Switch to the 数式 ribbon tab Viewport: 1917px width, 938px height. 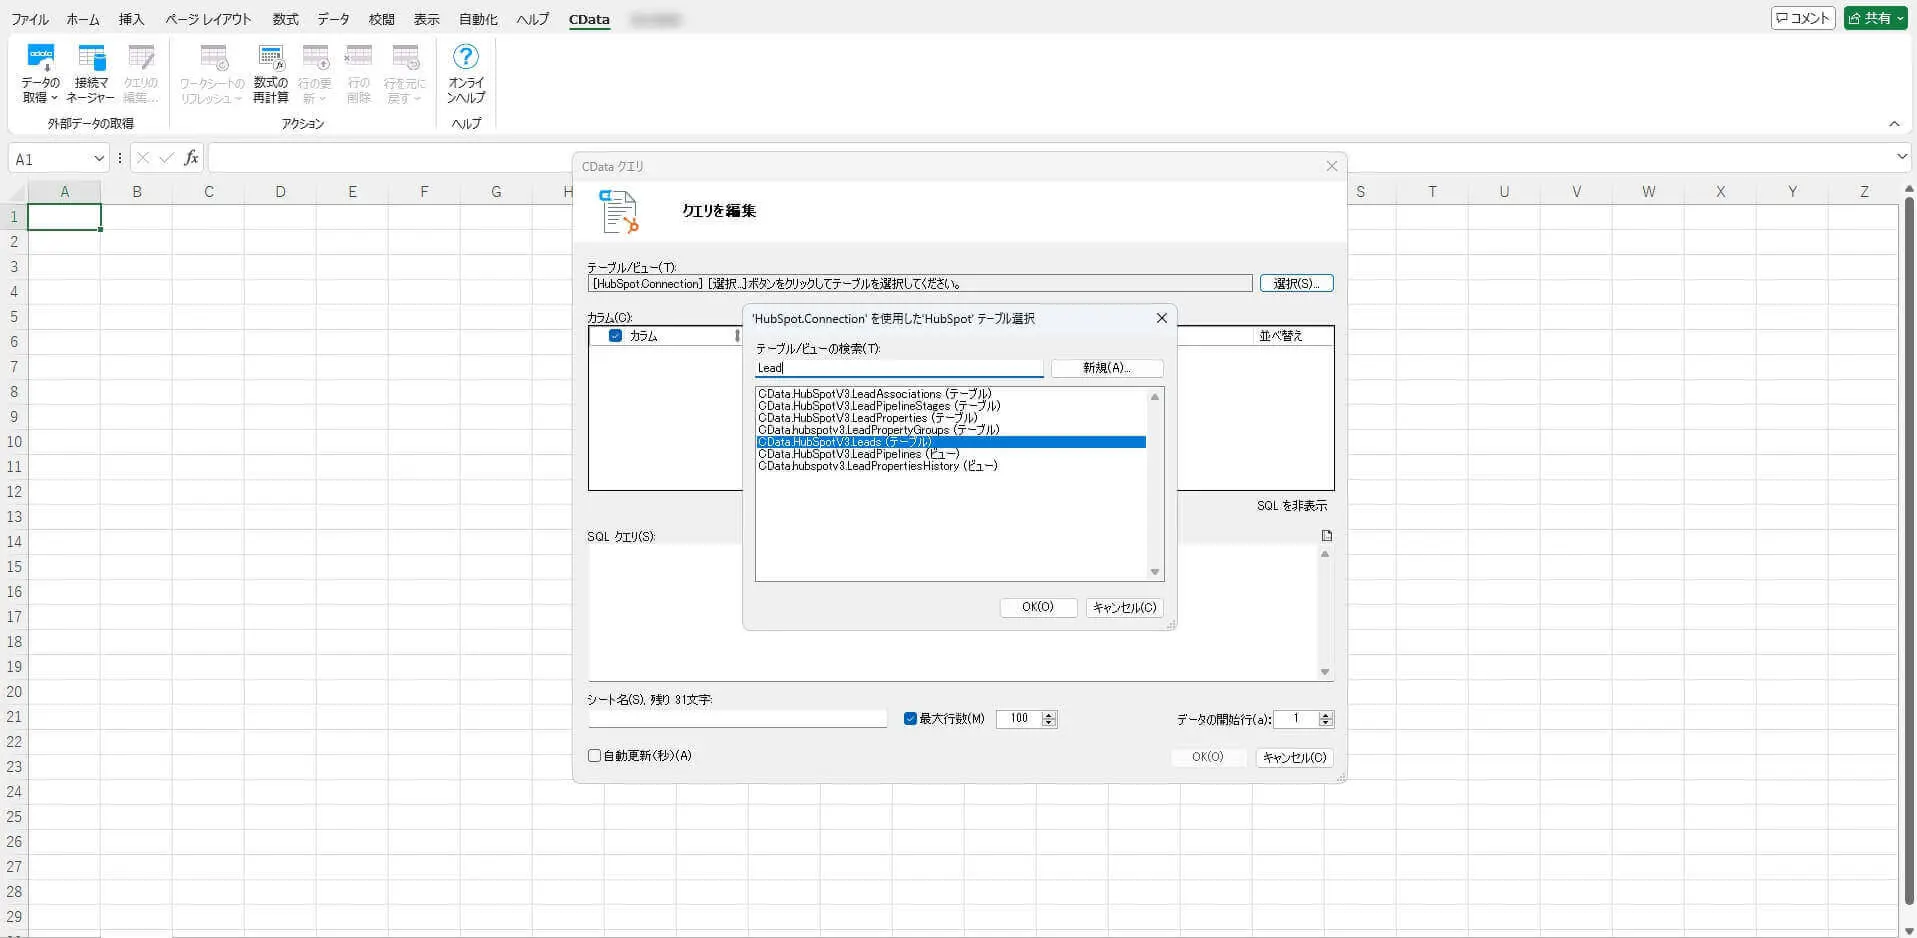pyautogui.click(x=285, y=19)
